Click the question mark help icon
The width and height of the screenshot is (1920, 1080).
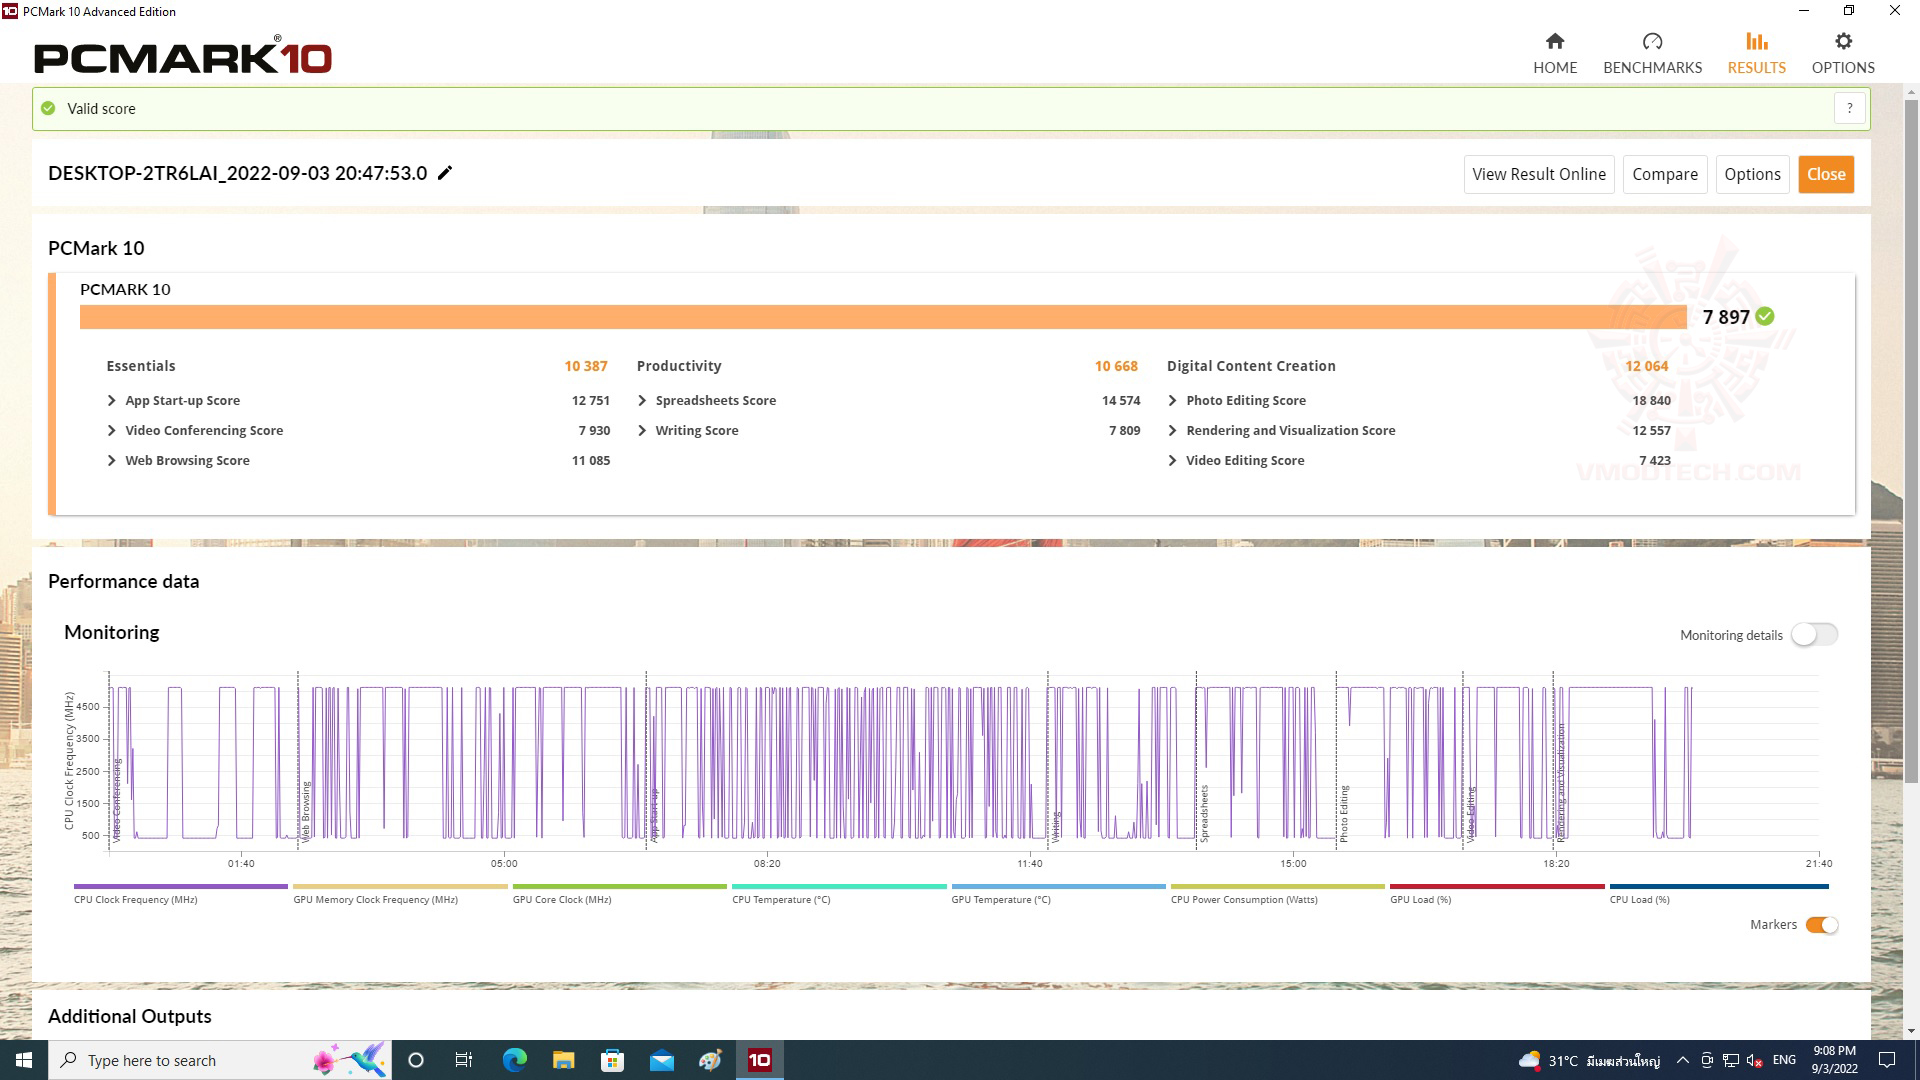pyautogui.click(x=1849, y=108)
